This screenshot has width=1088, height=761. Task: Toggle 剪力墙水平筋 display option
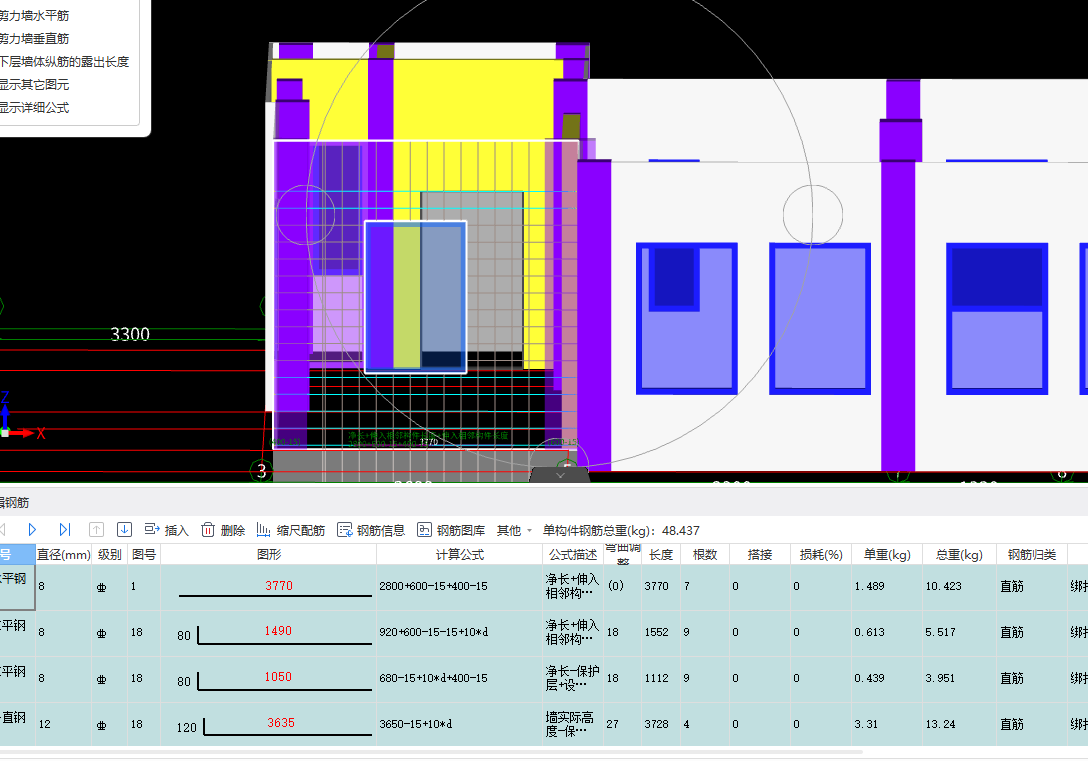(x=34, y=15)
